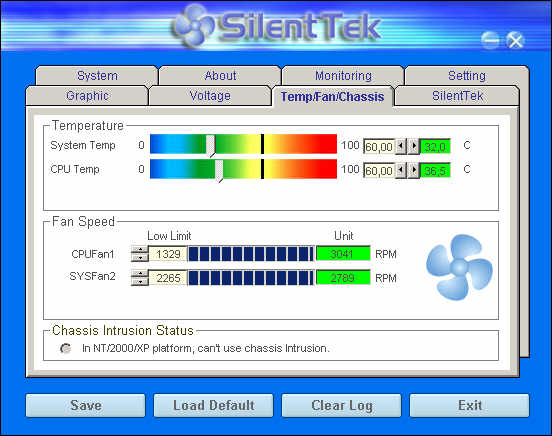
Task: Click the System Temp 60,00 limit field
Action: 380,147
